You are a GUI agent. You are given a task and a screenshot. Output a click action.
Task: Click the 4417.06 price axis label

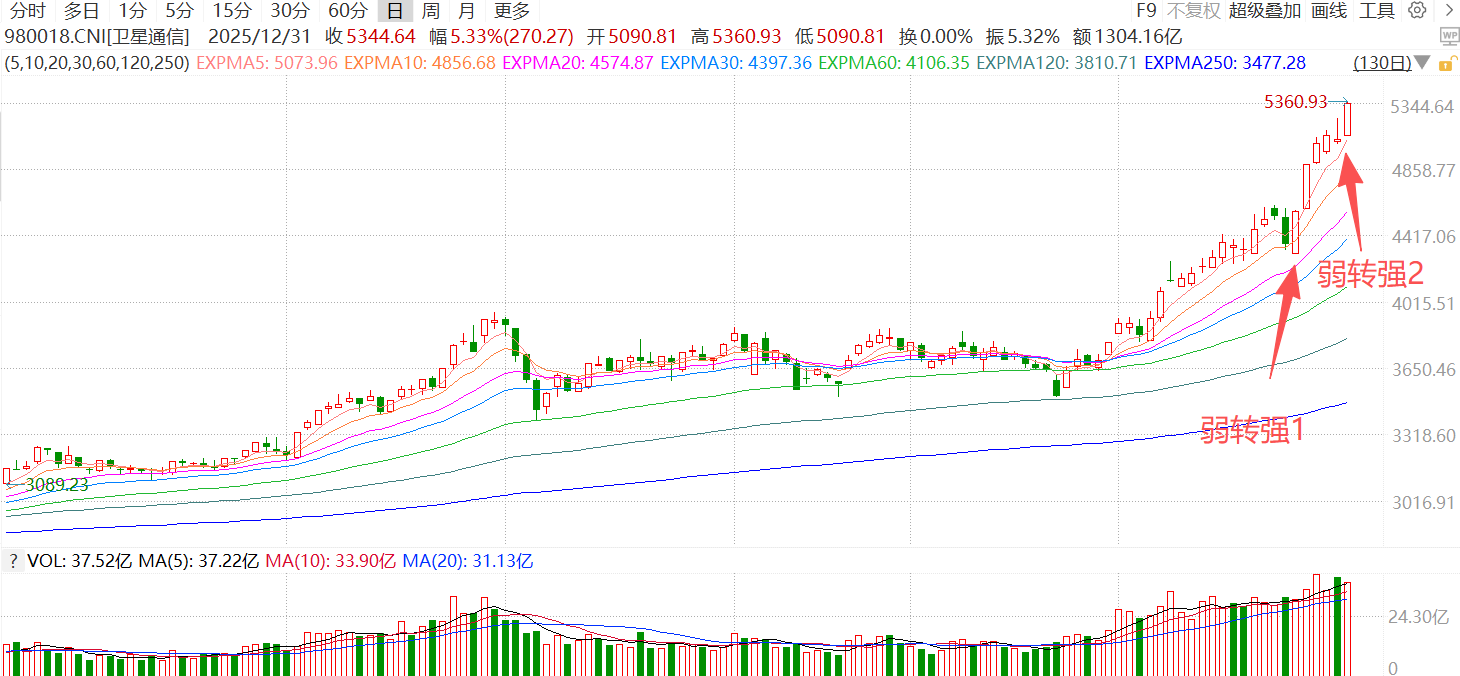click(x=1421, y=237)
